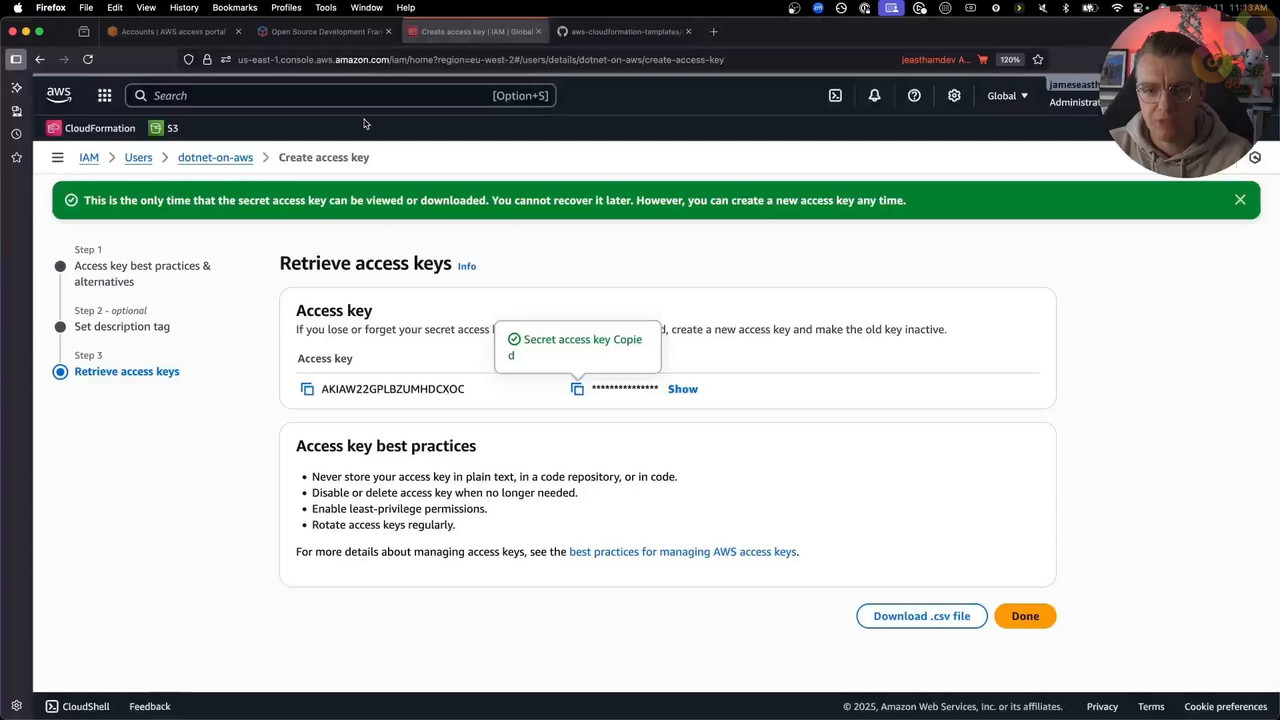Open the AWS help question mark

(x=914, y=96)
